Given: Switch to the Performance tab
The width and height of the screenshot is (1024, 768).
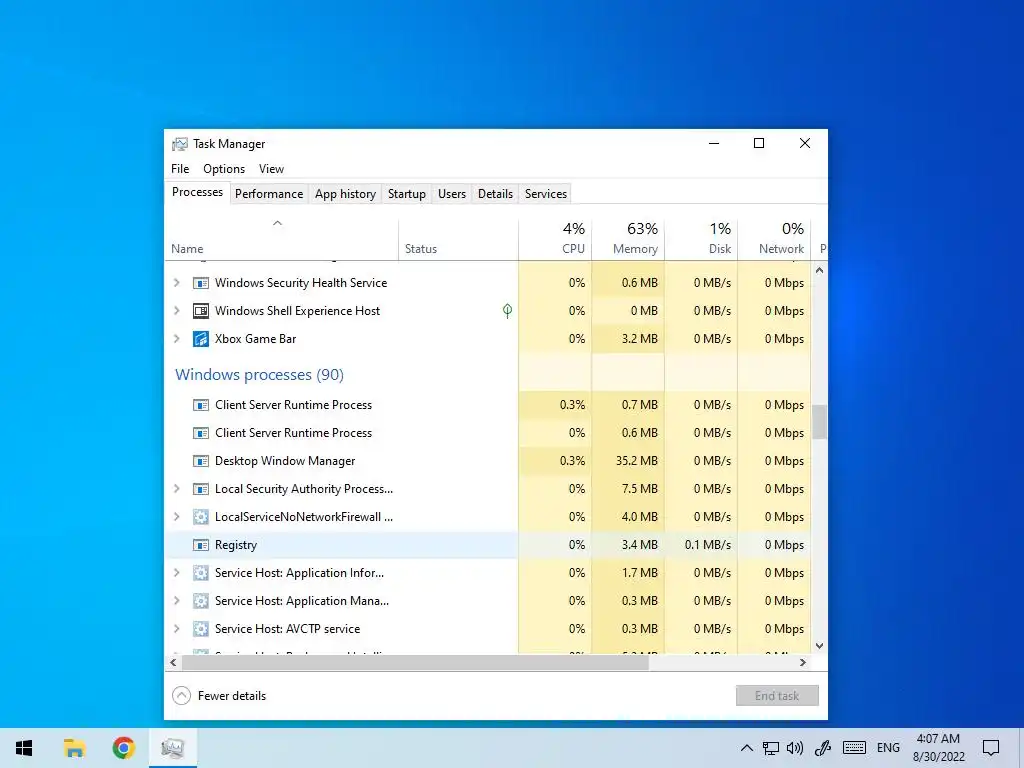Looking at the screenshot, I should click(x=269, y=194).
